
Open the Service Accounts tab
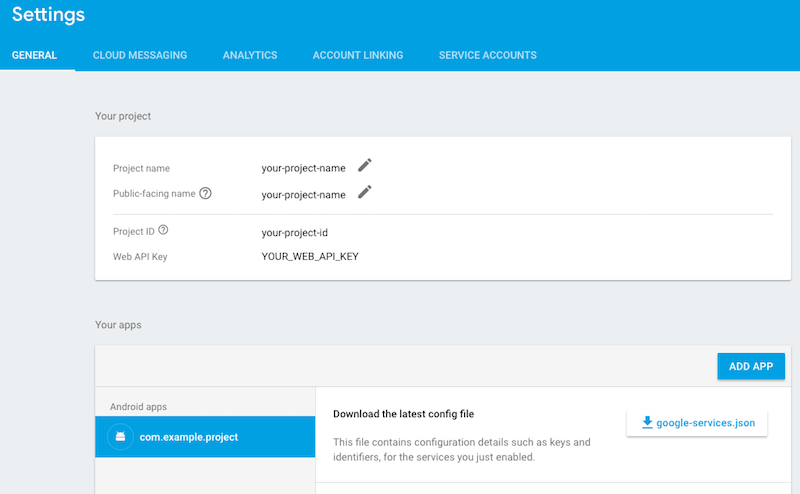(488, 55)
